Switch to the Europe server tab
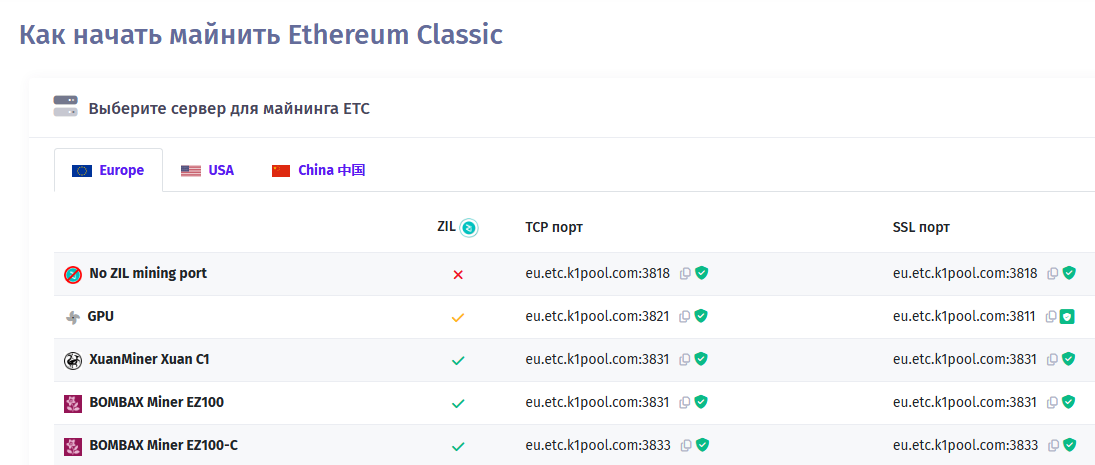 [108, 170]
